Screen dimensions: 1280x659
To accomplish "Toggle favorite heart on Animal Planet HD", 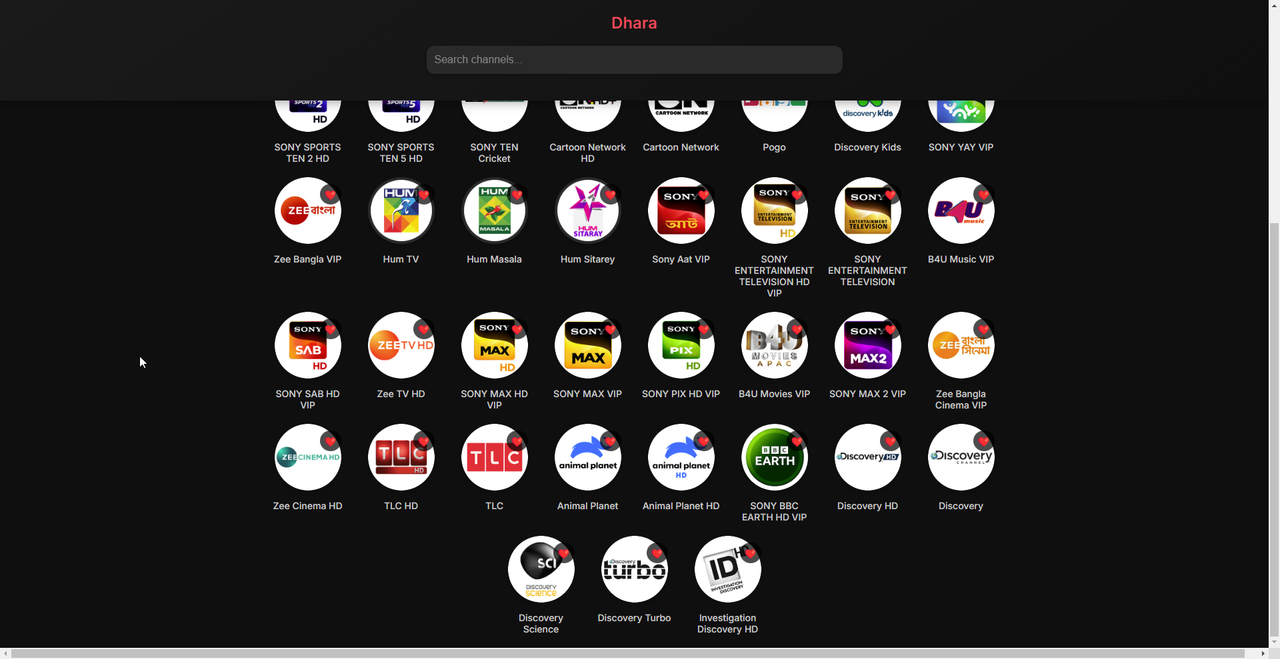I will 703,442.
